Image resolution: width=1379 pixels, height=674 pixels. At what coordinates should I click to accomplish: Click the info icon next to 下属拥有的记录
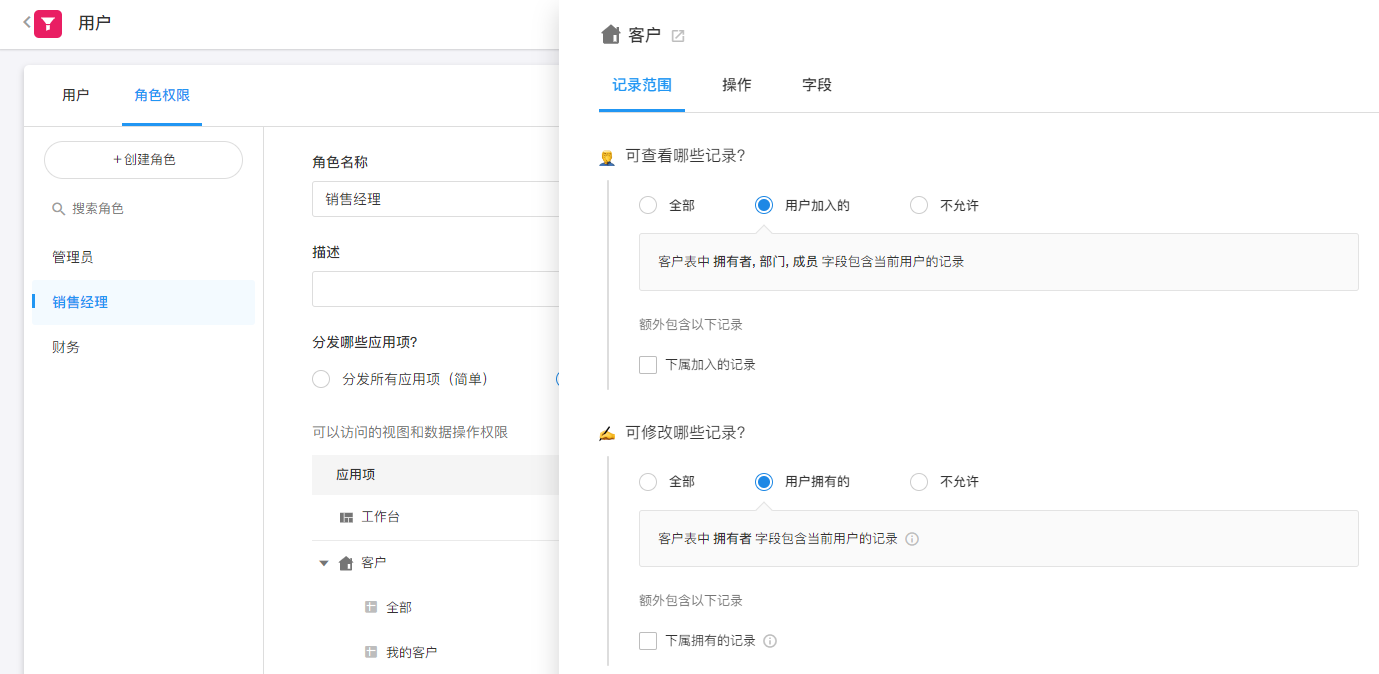tap(770, 641)
